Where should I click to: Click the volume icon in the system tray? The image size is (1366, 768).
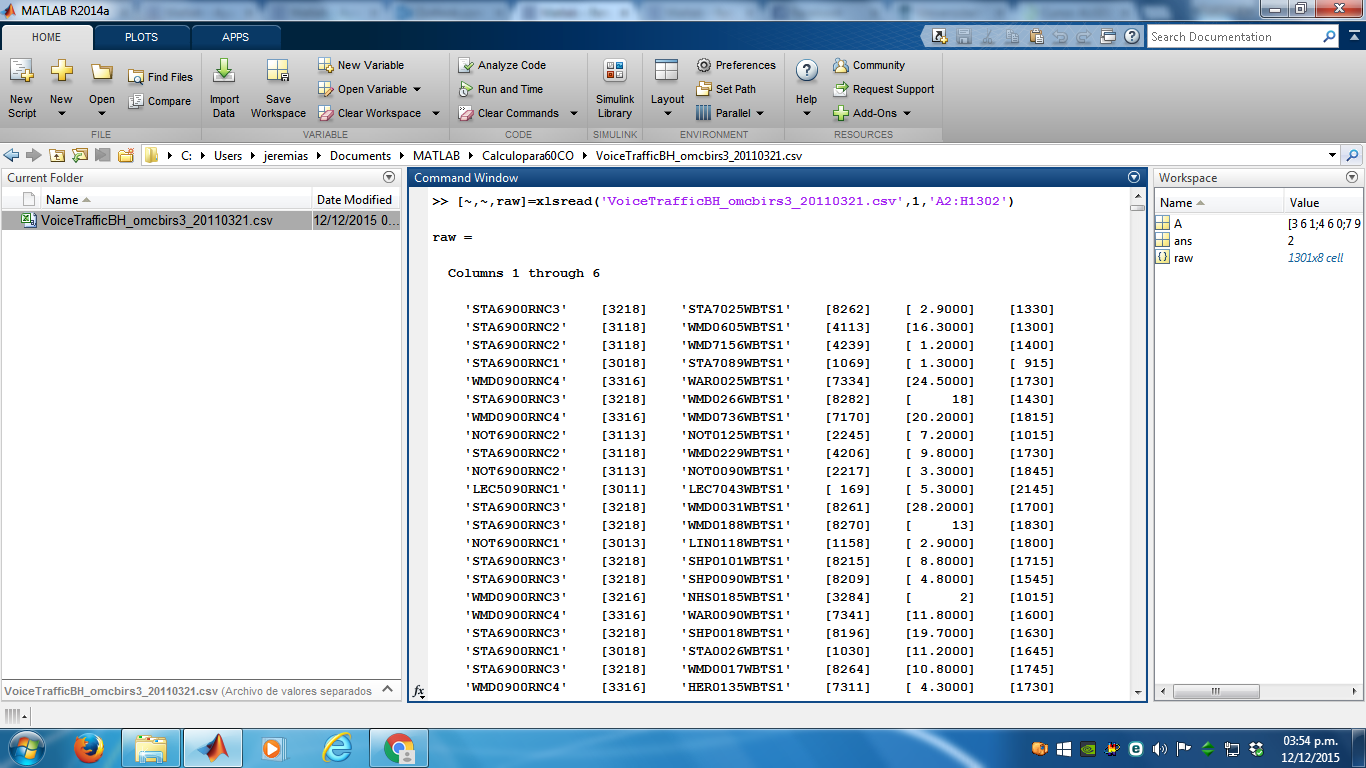pos(1160,748)
